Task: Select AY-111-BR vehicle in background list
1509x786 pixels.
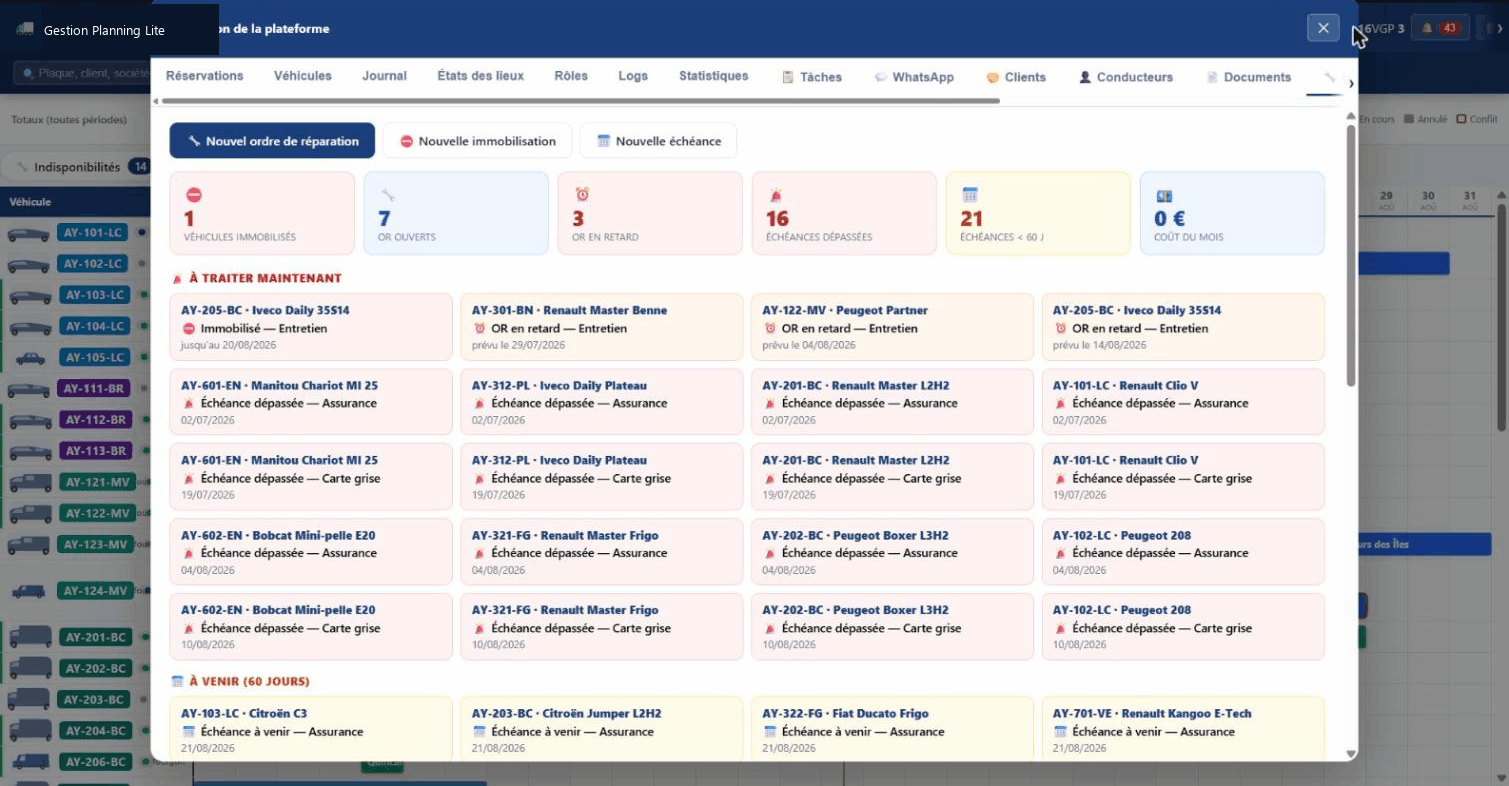Action: point(93,389)
